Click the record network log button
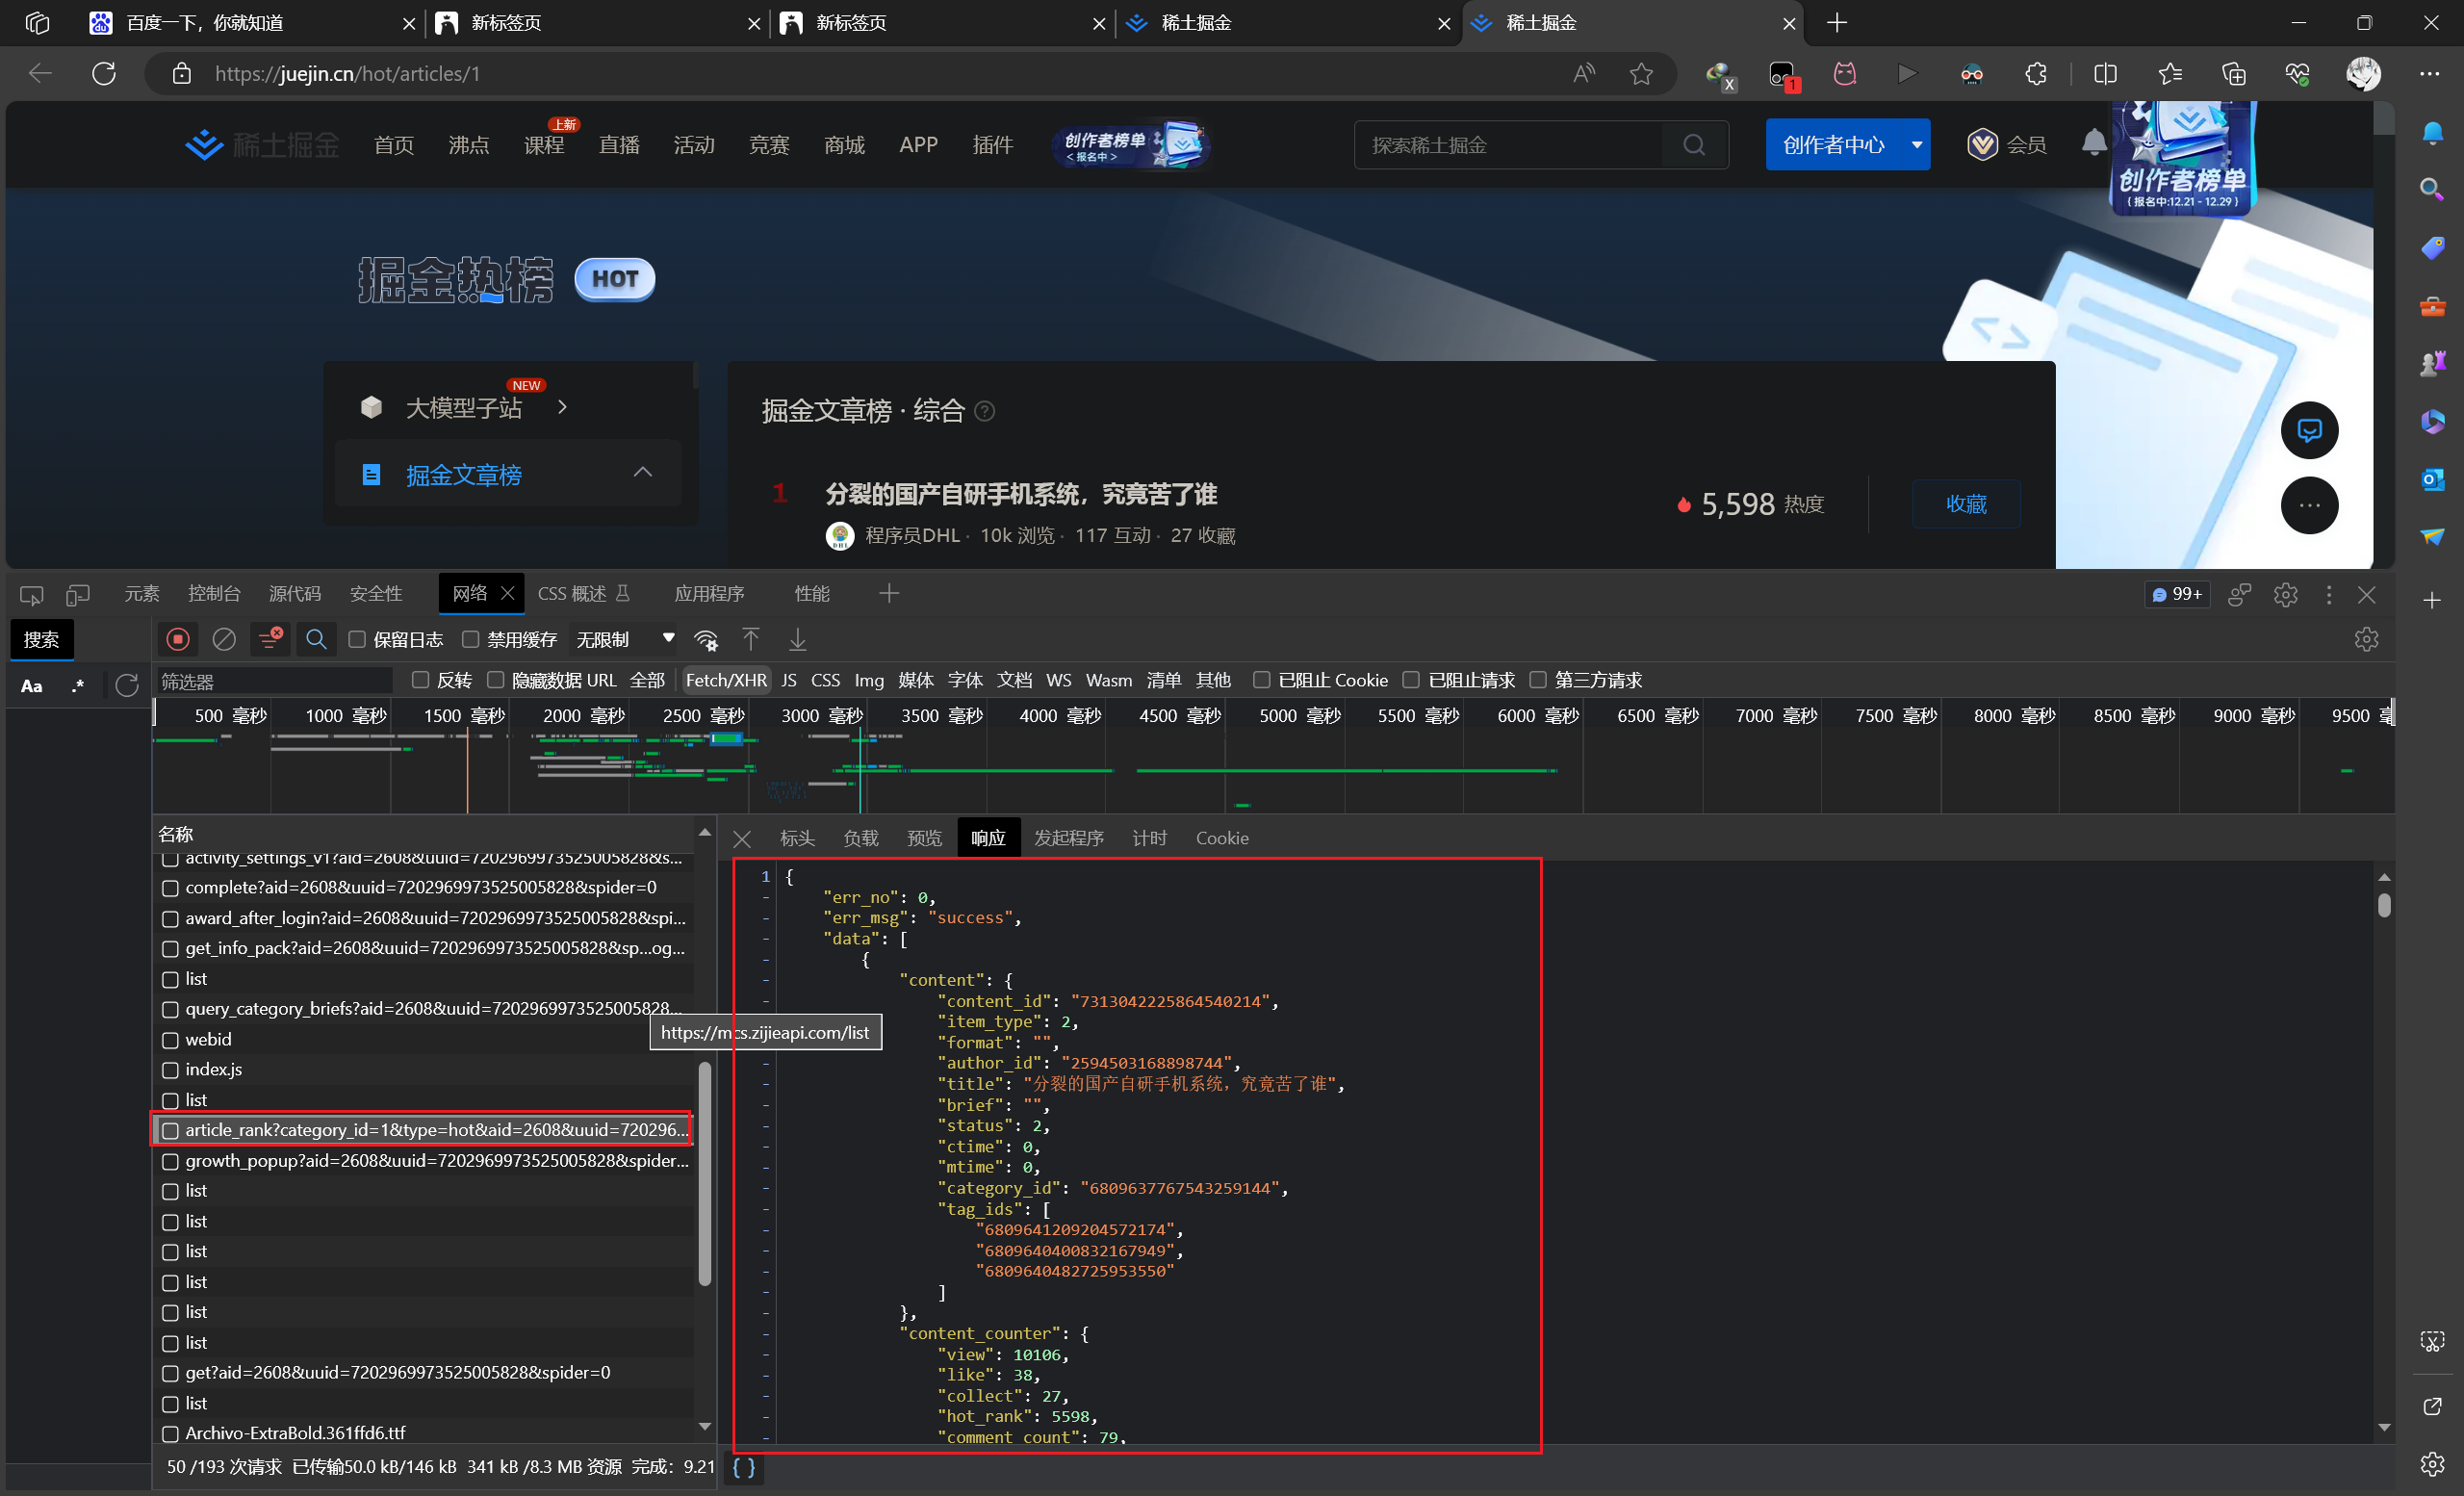The image size is (2464, 1496). click(x=178, y=640)
